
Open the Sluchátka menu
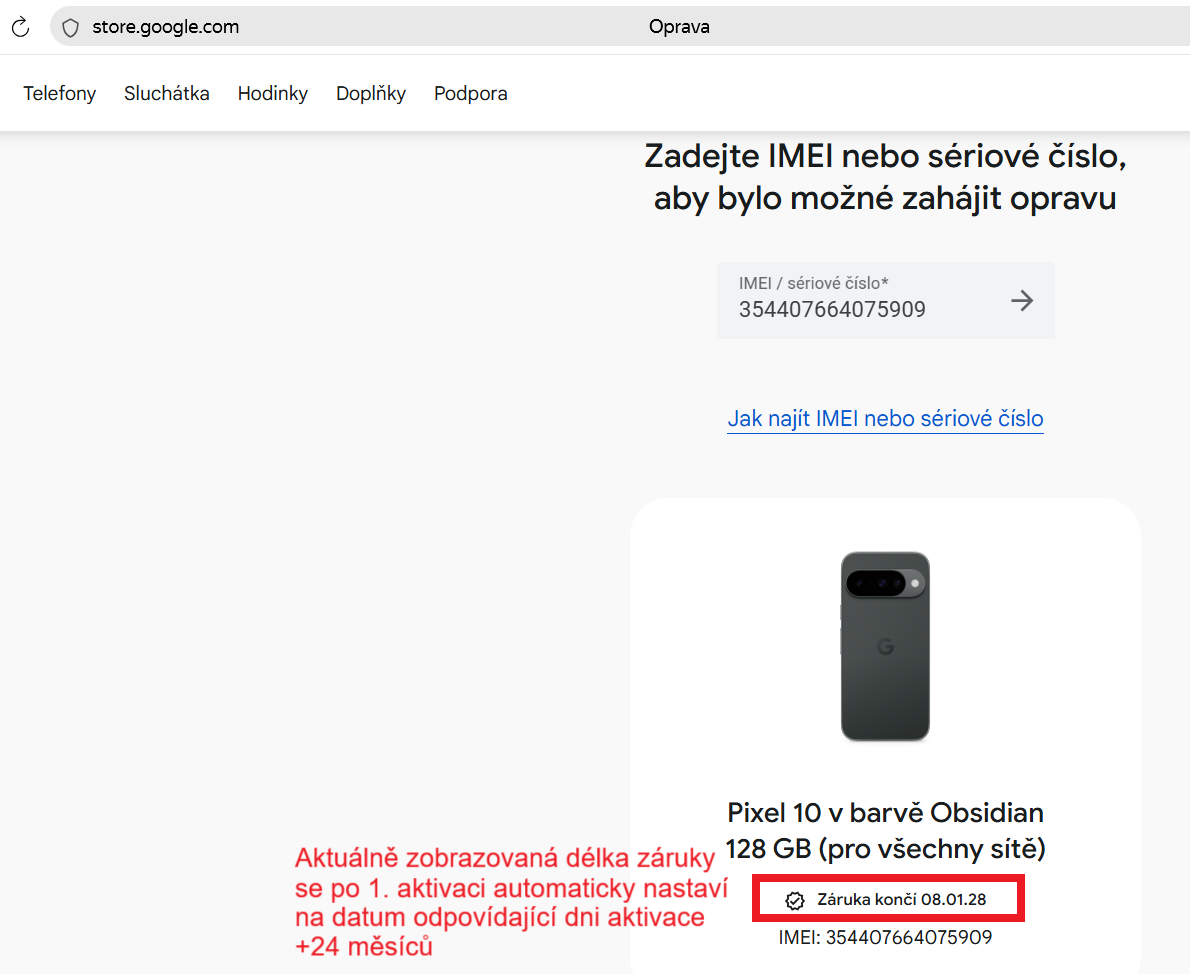(166, 93)
